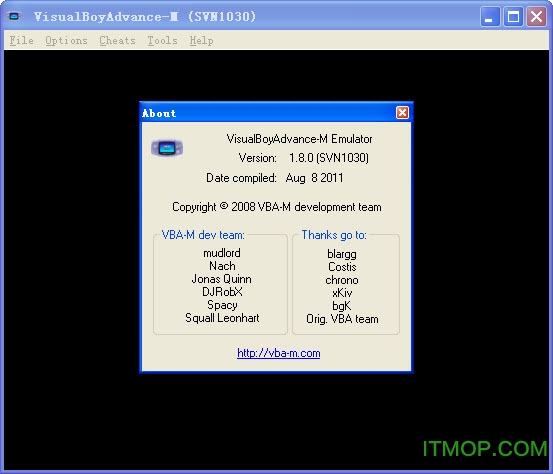553x474 pixels.
Task: Click the name DJRobX
Action: [x=222, y=292]
